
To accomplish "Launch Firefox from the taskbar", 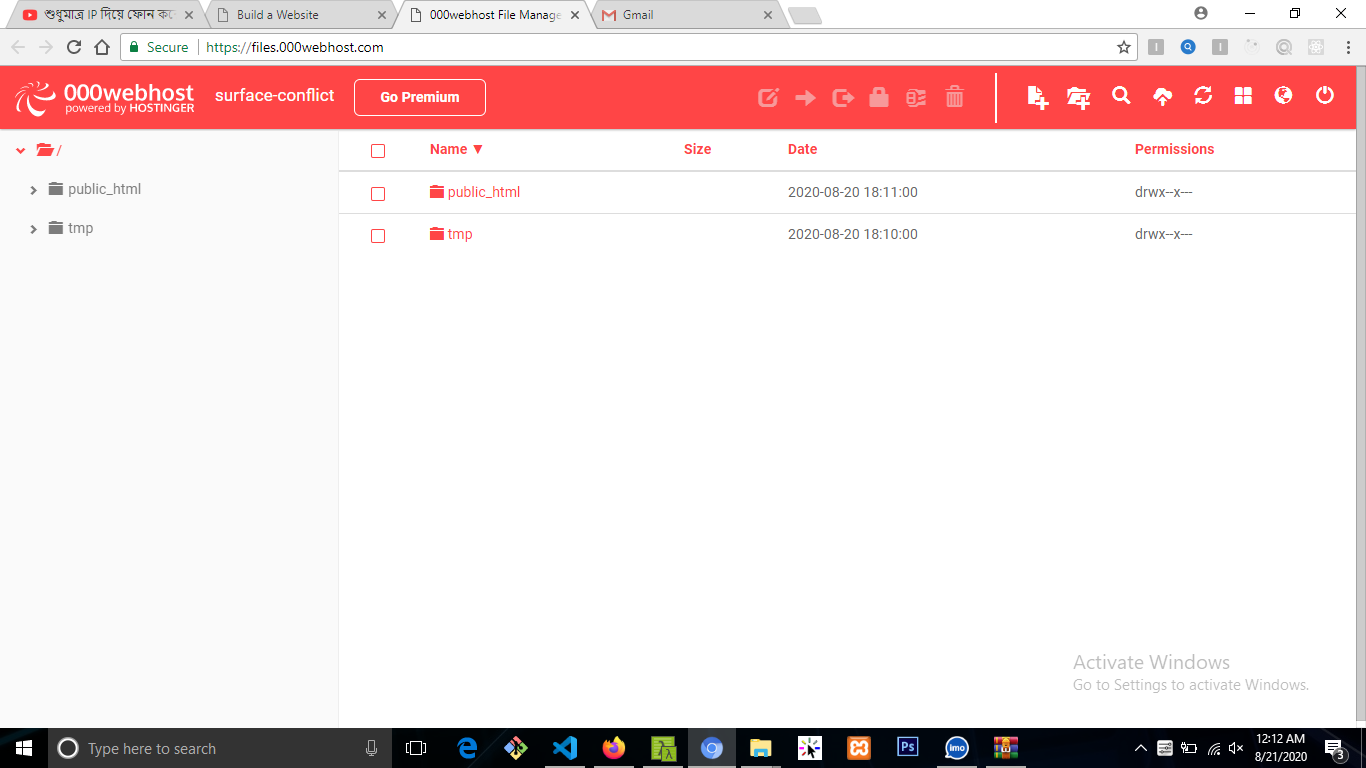I will 614,748.
